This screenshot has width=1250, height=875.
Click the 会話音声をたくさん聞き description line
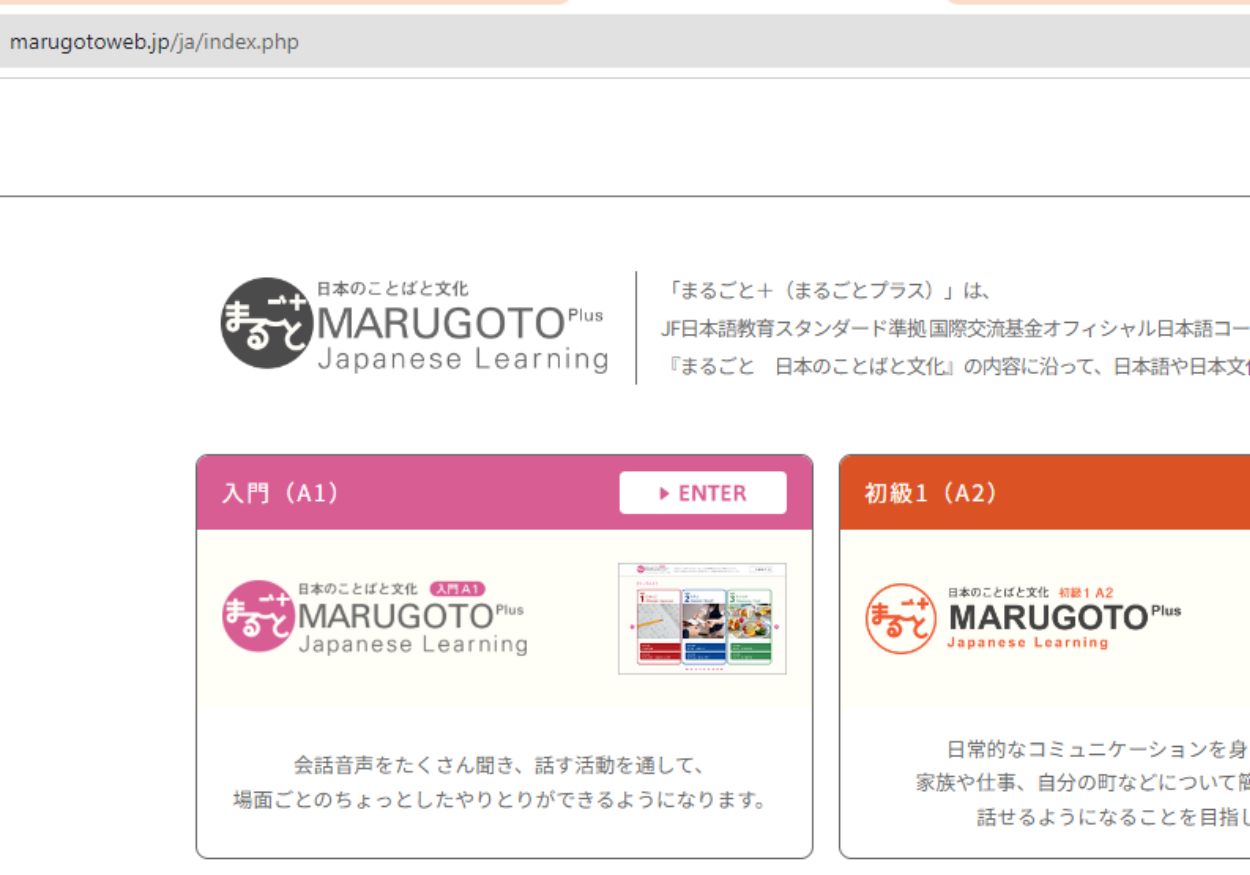(x=500, y=767)
